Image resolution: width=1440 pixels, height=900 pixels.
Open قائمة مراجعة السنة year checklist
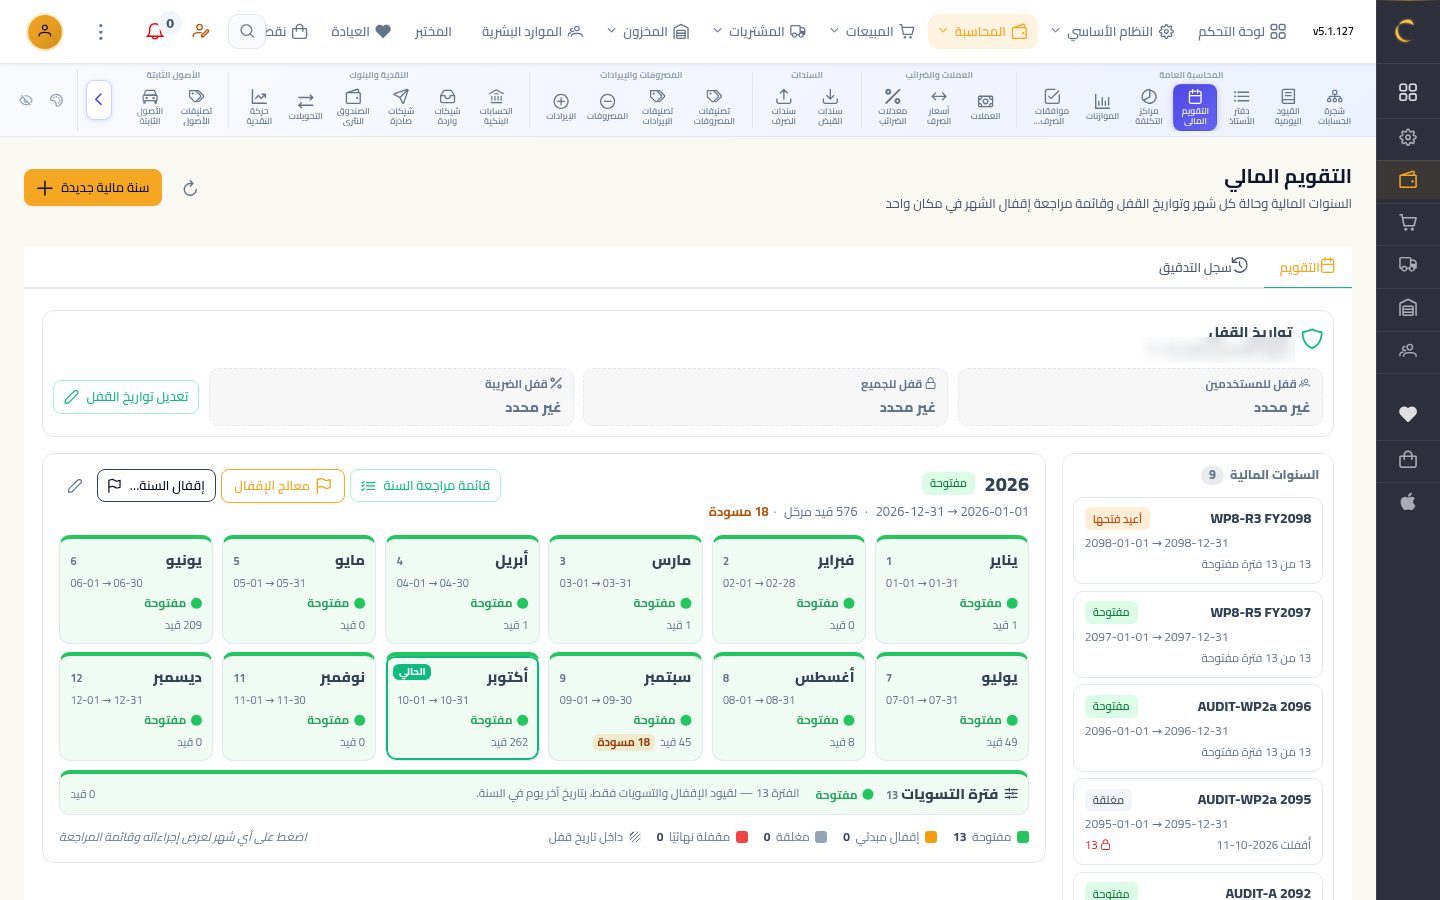coord(425,486)
